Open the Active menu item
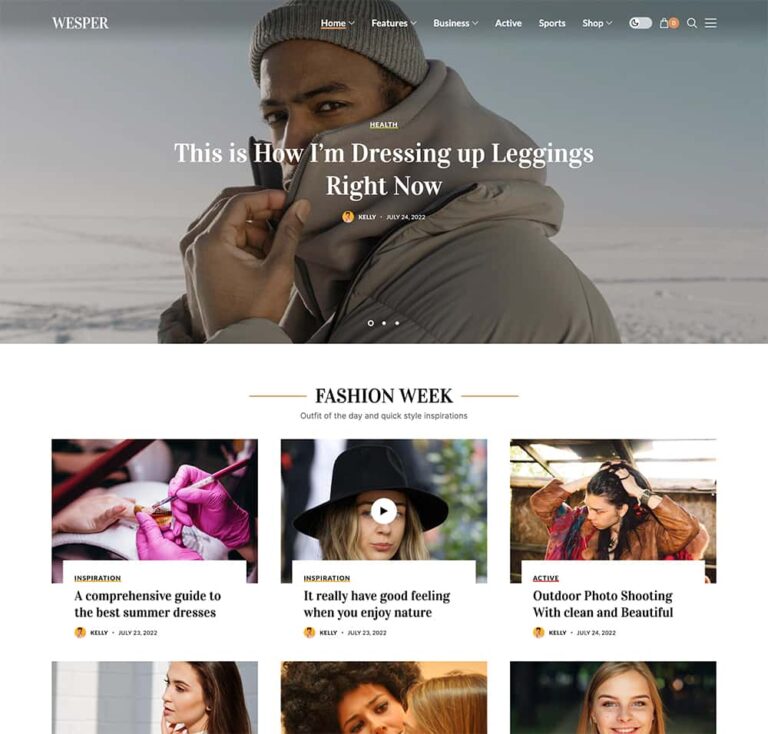The height and width of the screenshot is (734, 768). (x=508, y=23)
